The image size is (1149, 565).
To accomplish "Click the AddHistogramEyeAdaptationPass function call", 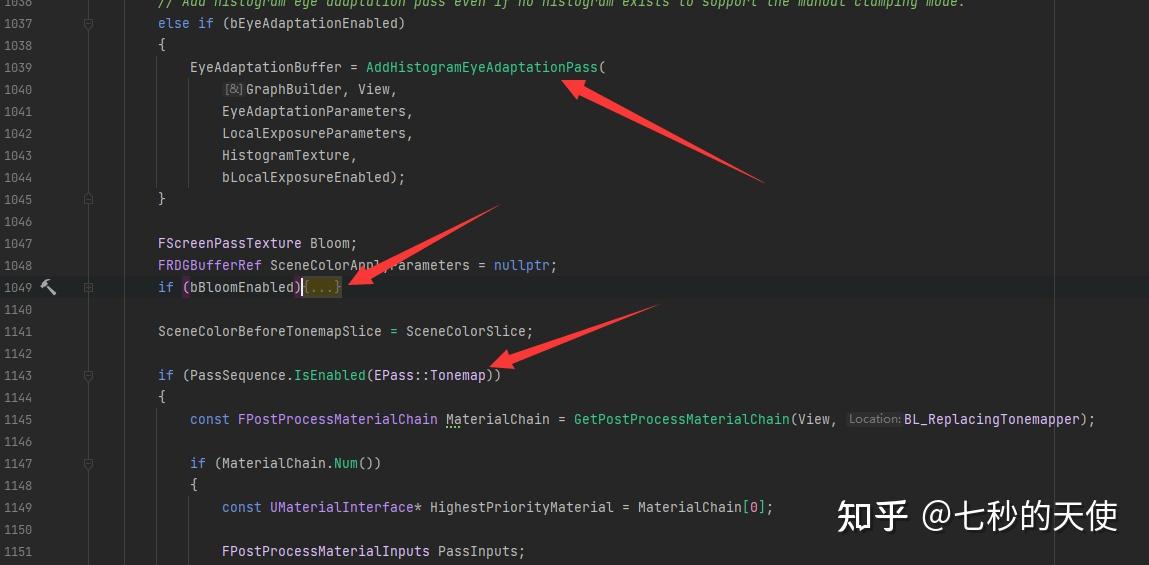I will [x=482, y=67].
